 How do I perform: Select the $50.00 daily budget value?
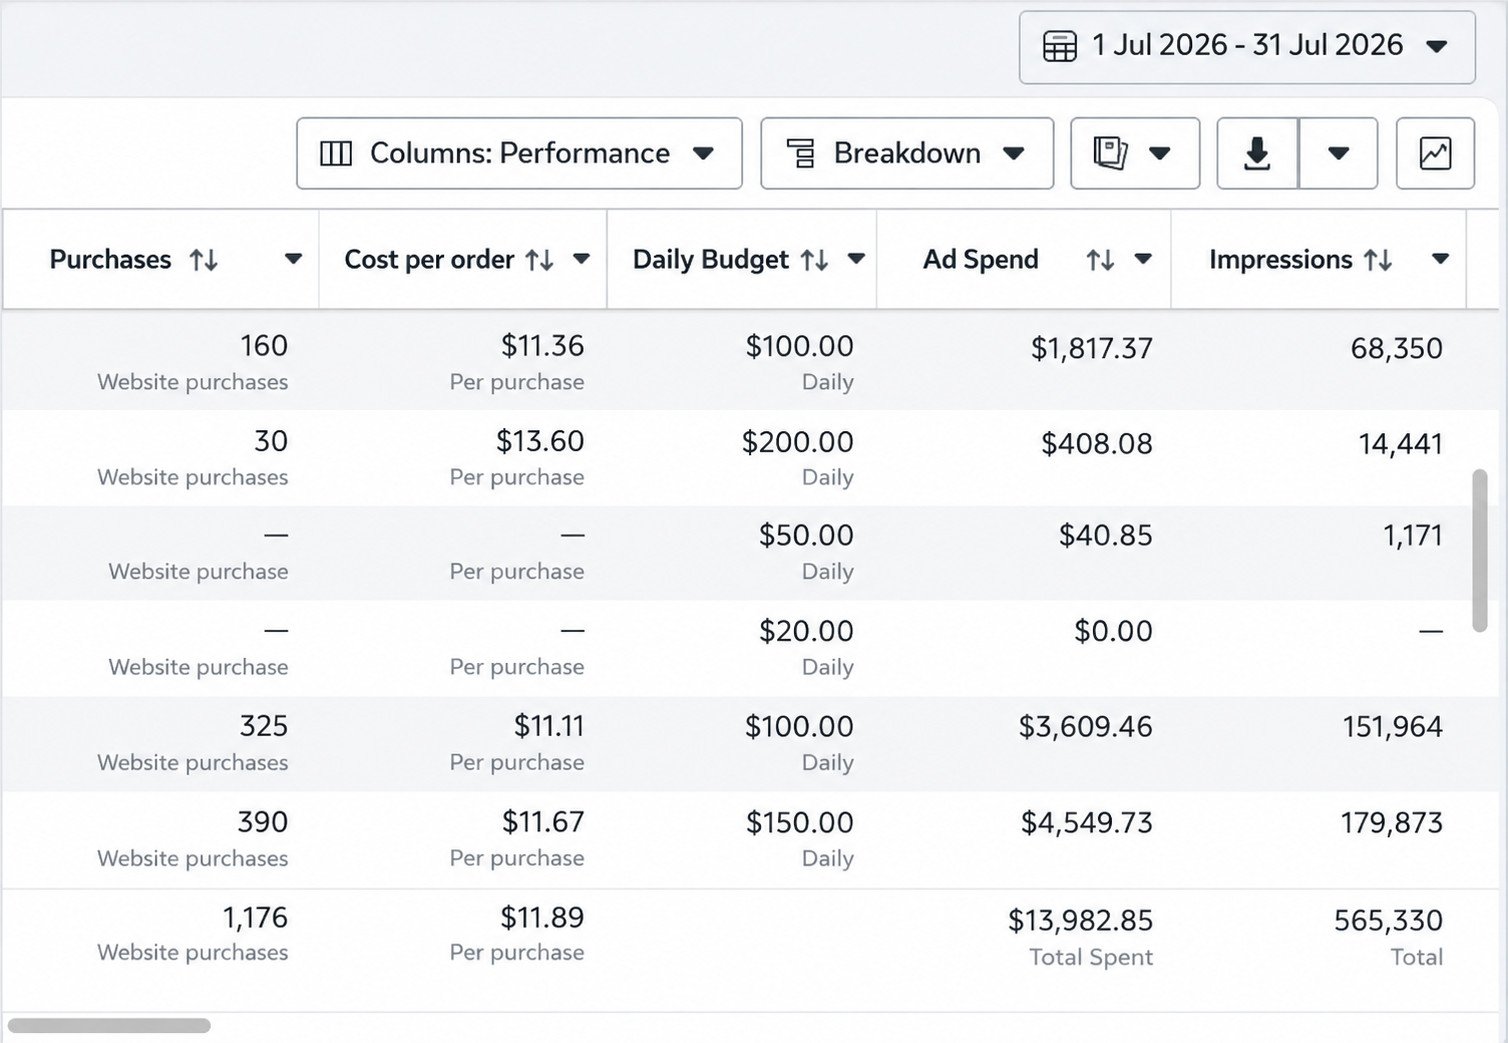(806, 535)
